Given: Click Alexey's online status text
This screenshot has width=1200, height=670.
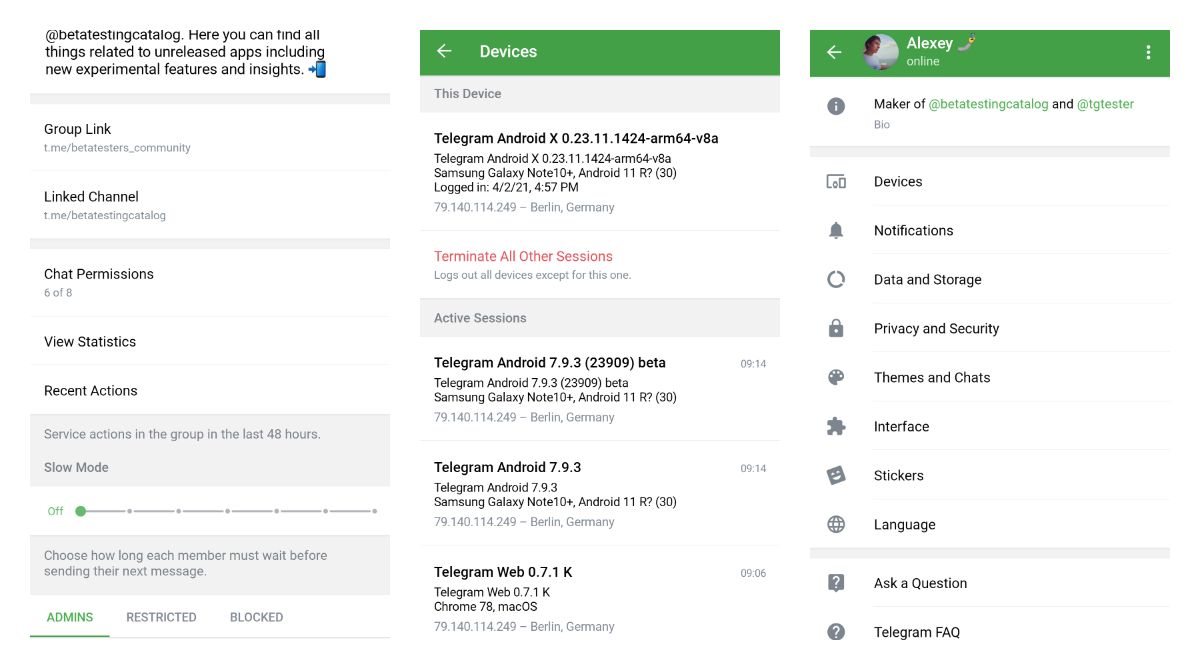Looking at the screenshot, I should tap(923, 62).
